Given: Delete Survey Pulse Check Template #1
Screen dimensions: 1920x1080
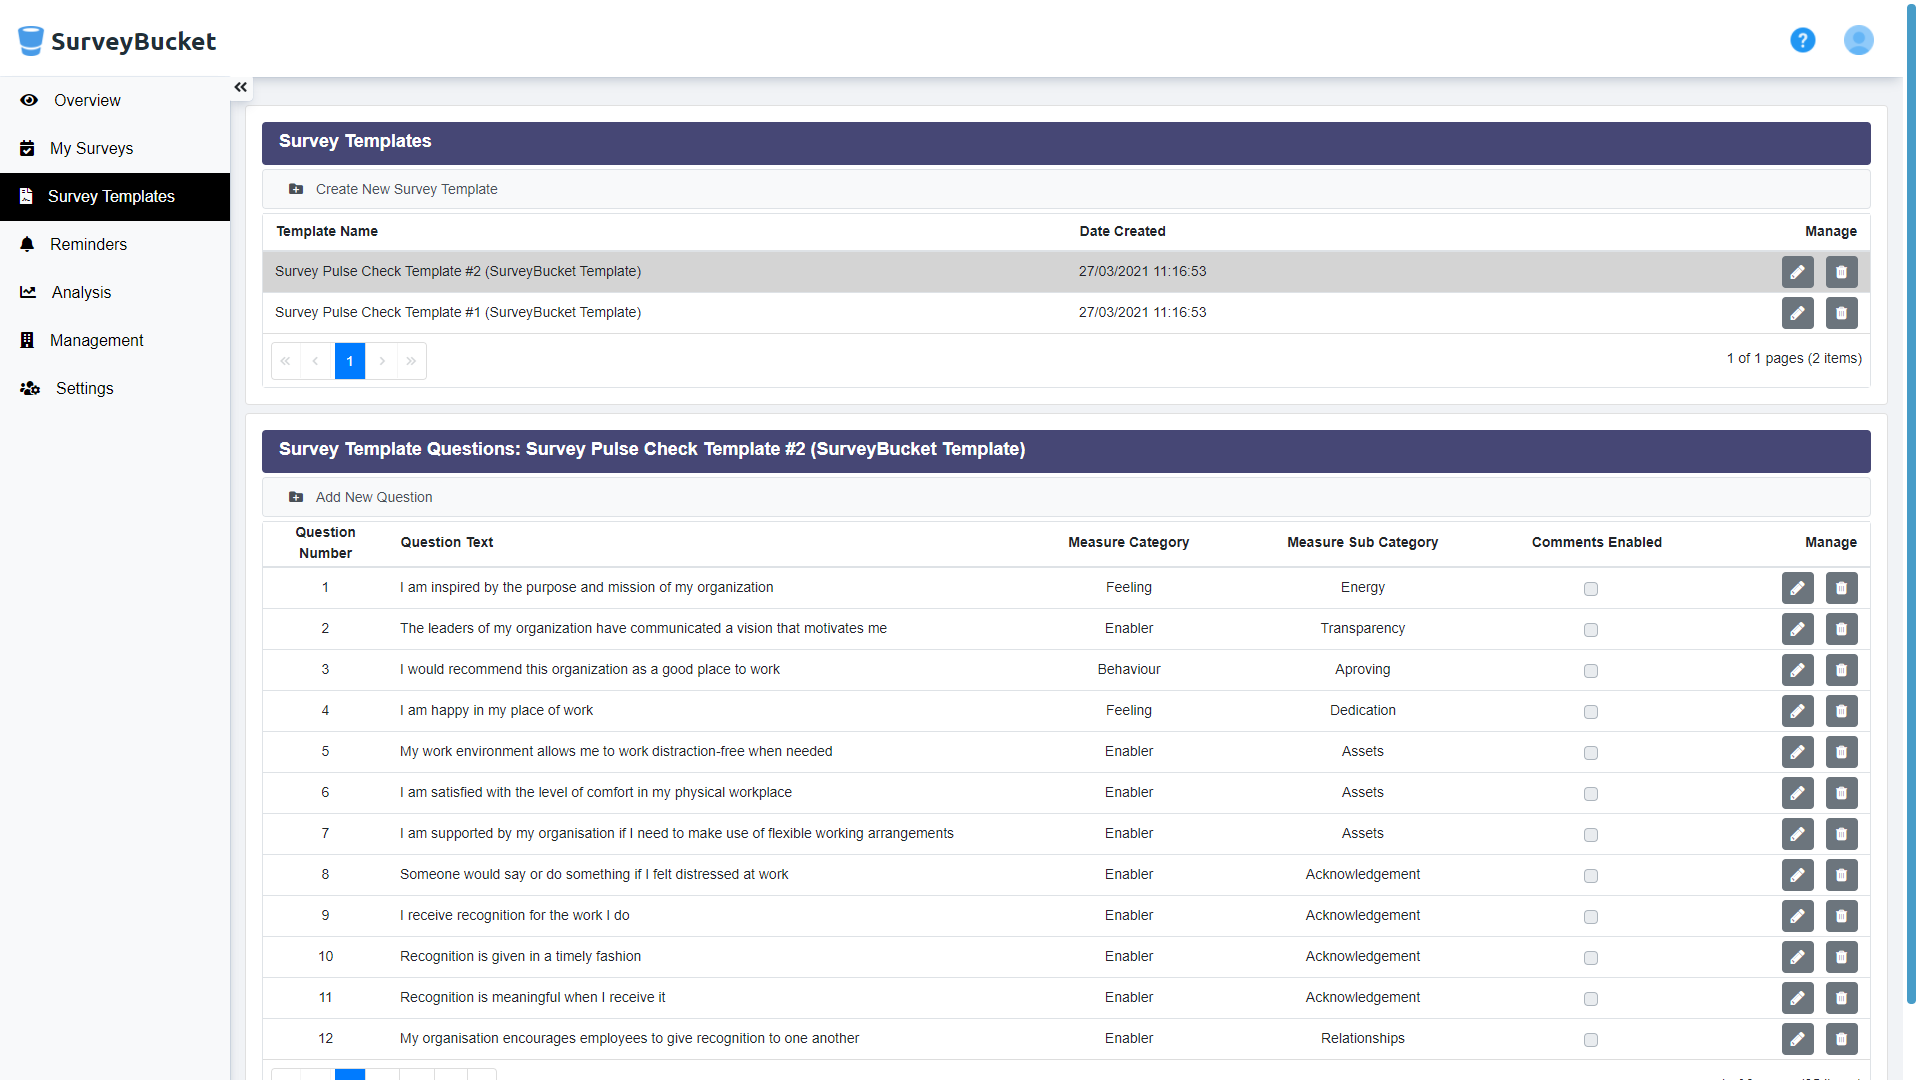Looking at the screenshot, I should (1841, 313).
